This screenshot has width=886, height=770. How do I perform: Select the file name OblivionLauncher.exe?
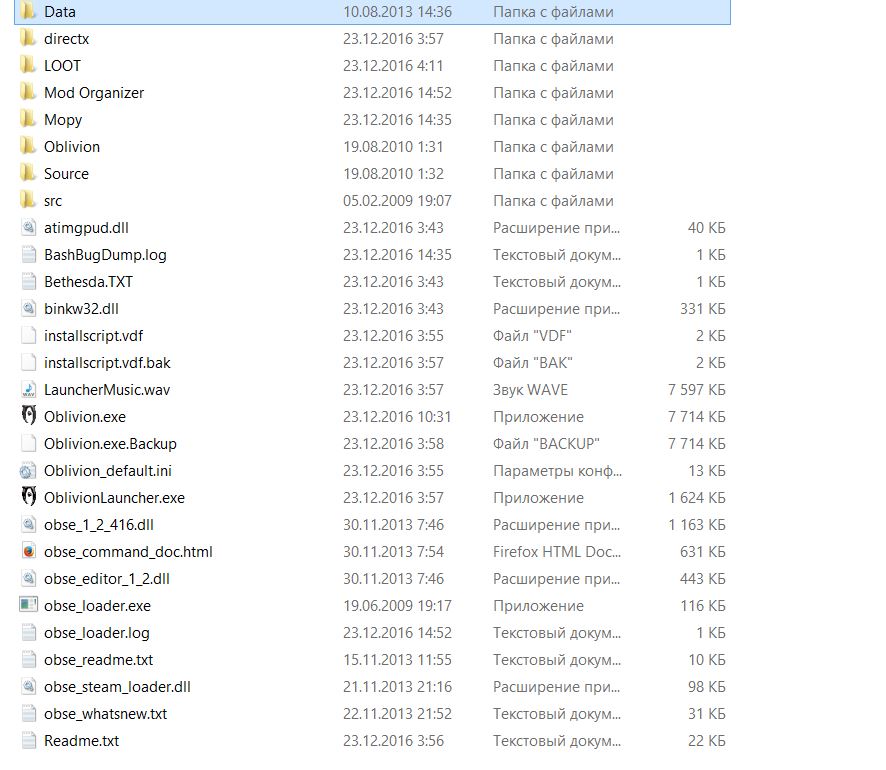point(115,498)
